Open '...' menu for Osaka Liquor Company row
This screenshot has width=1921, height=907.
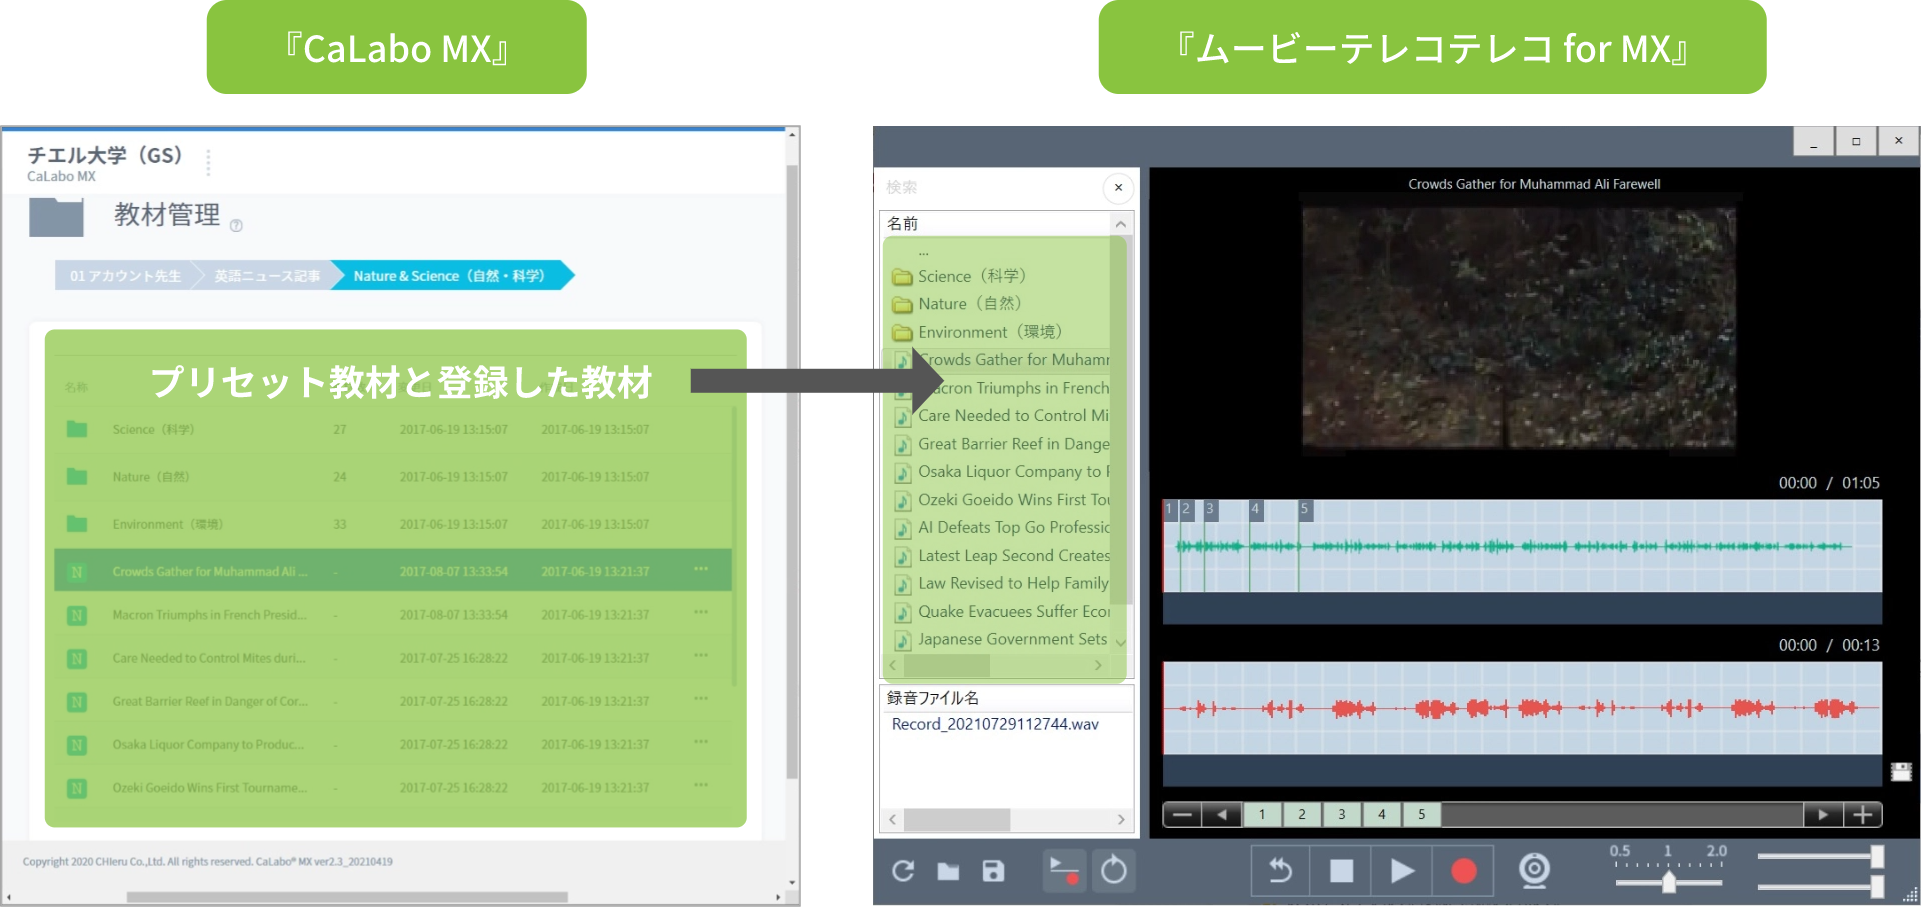pyautogui.click(x=701, y=742)
